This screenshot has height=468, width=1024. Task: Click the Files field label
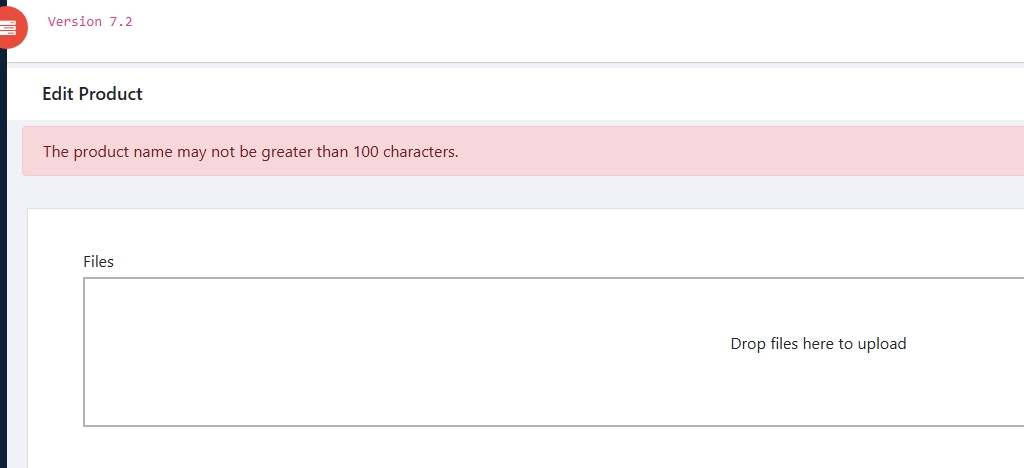[99, 262]
